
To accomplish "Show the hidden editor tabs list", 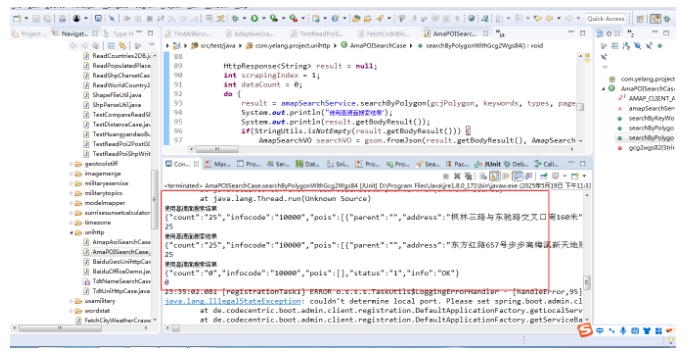I will [500, 33].
